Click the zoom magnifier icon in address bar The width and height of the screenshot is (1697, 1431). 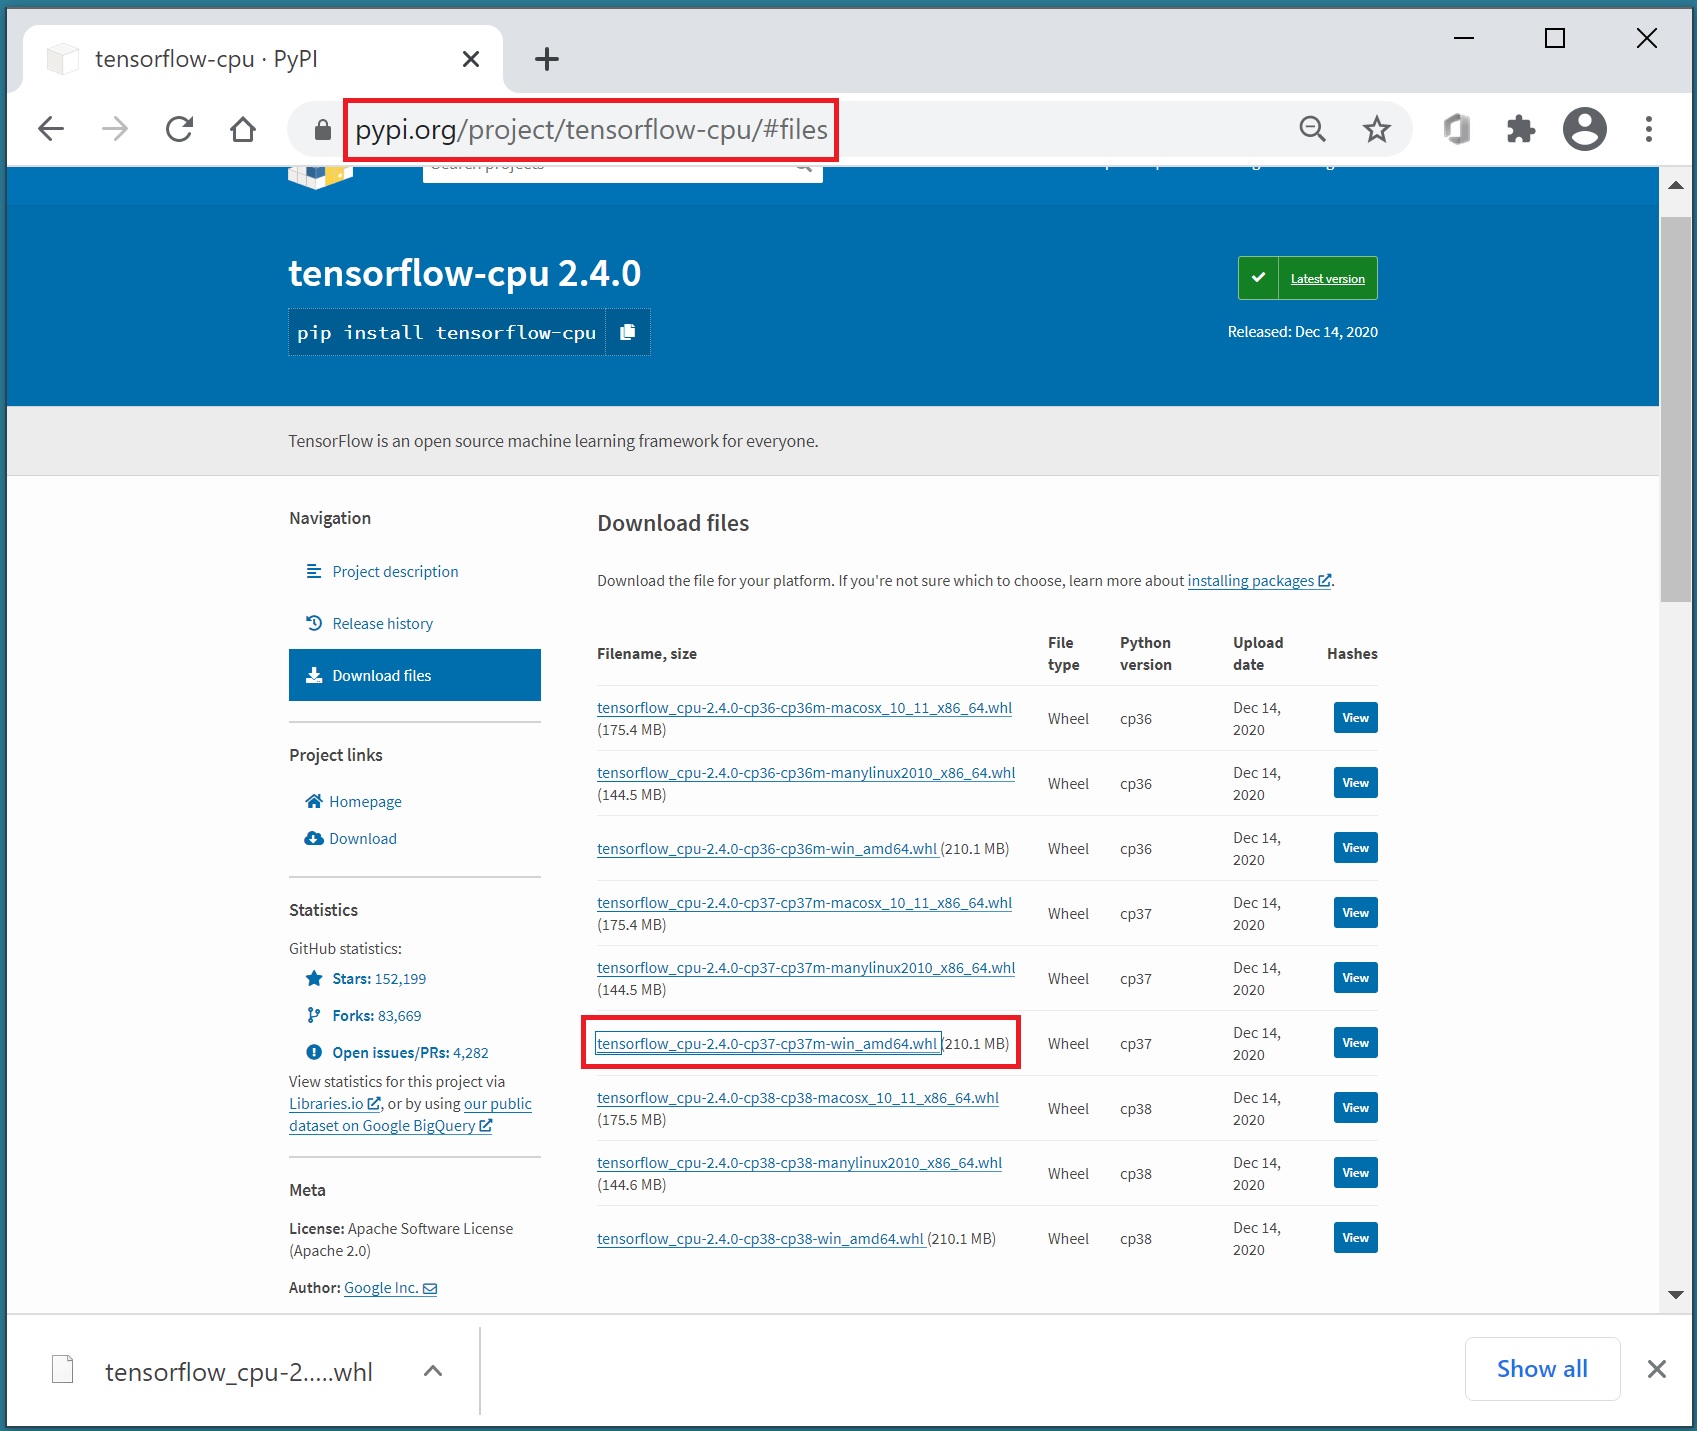click(1312, 129)
